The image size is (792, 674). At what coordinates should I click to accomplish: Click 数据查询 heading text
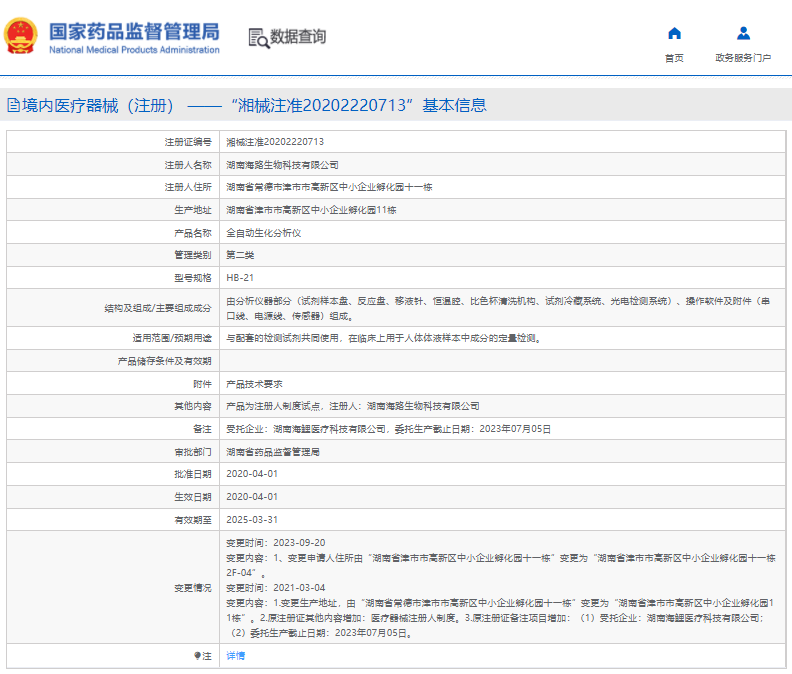click(298, 37)
